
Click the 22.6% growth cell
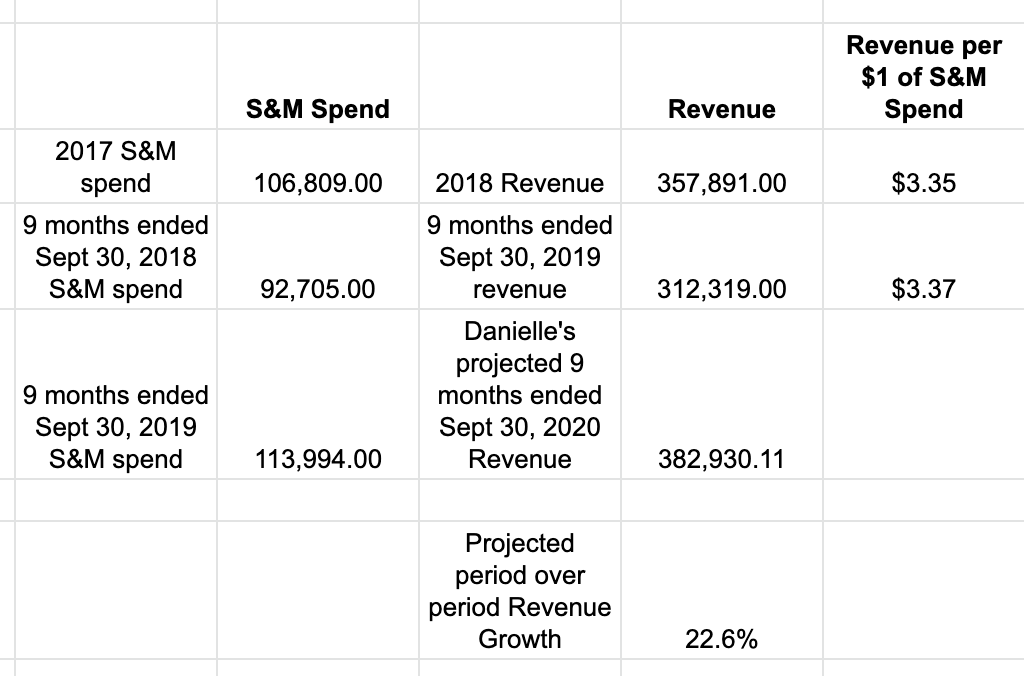722,590
